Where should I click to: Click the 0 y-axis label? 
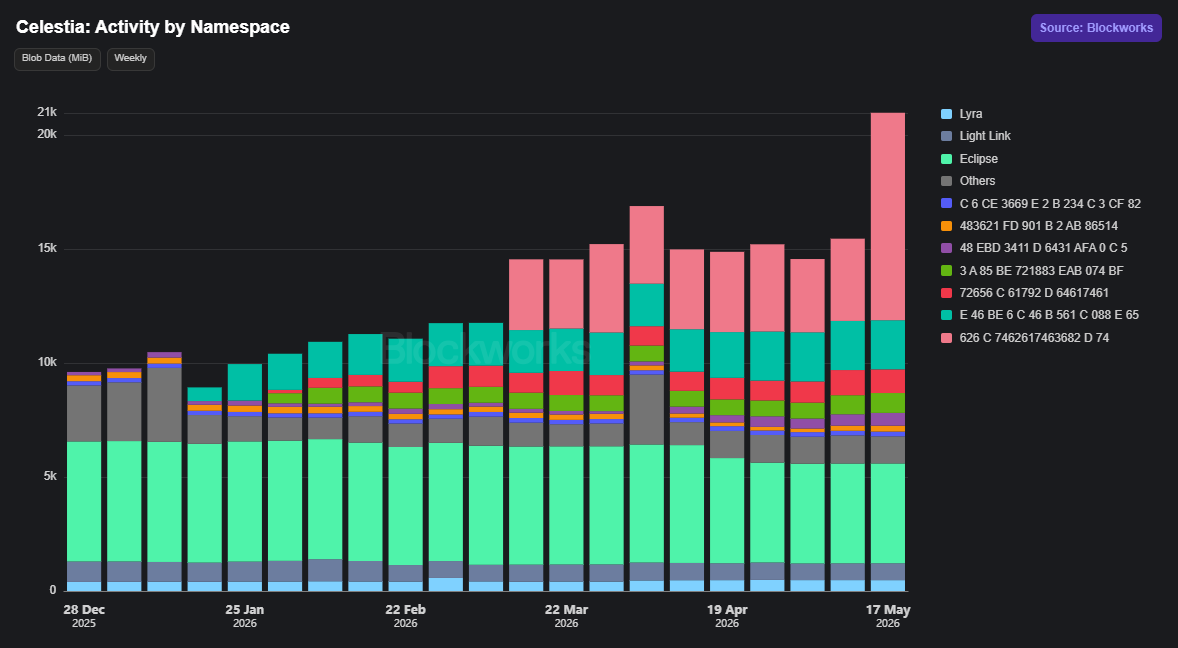[x=53, y=590]
